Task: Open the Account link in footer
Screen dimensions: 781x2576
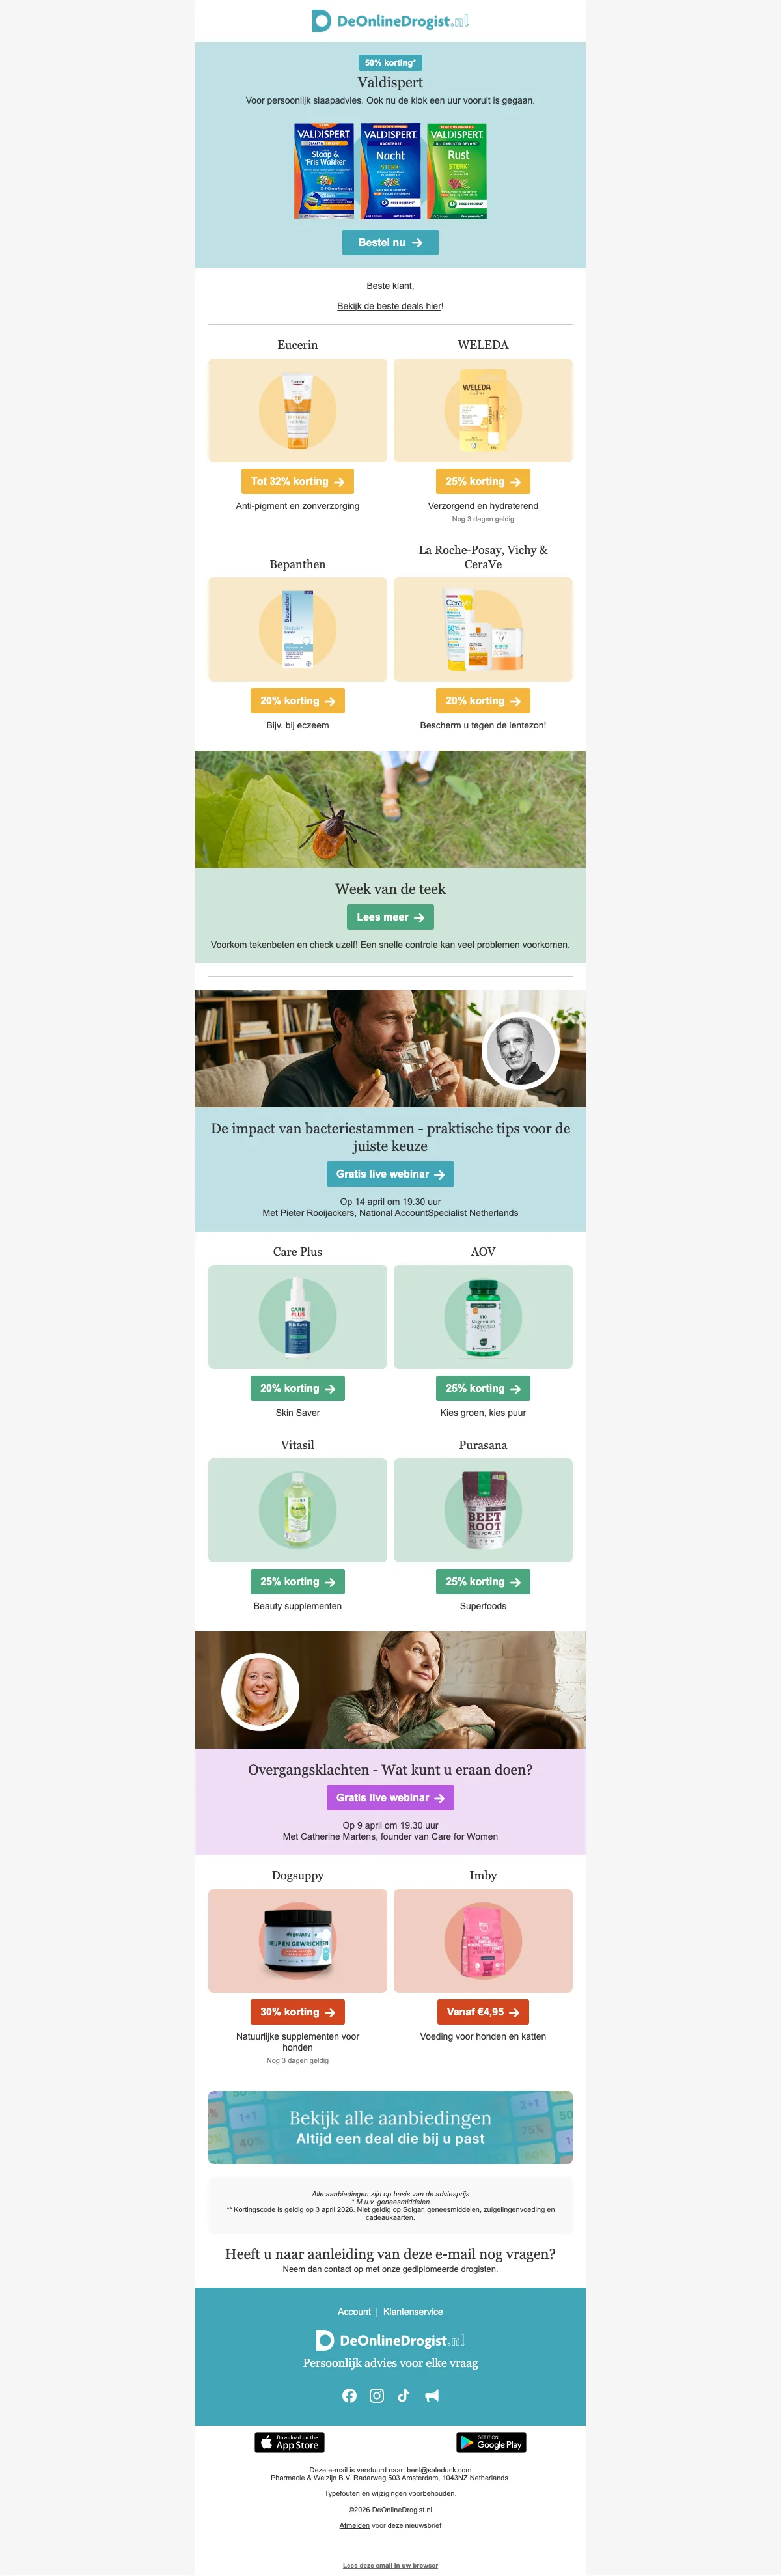Action: point(354,2311)
